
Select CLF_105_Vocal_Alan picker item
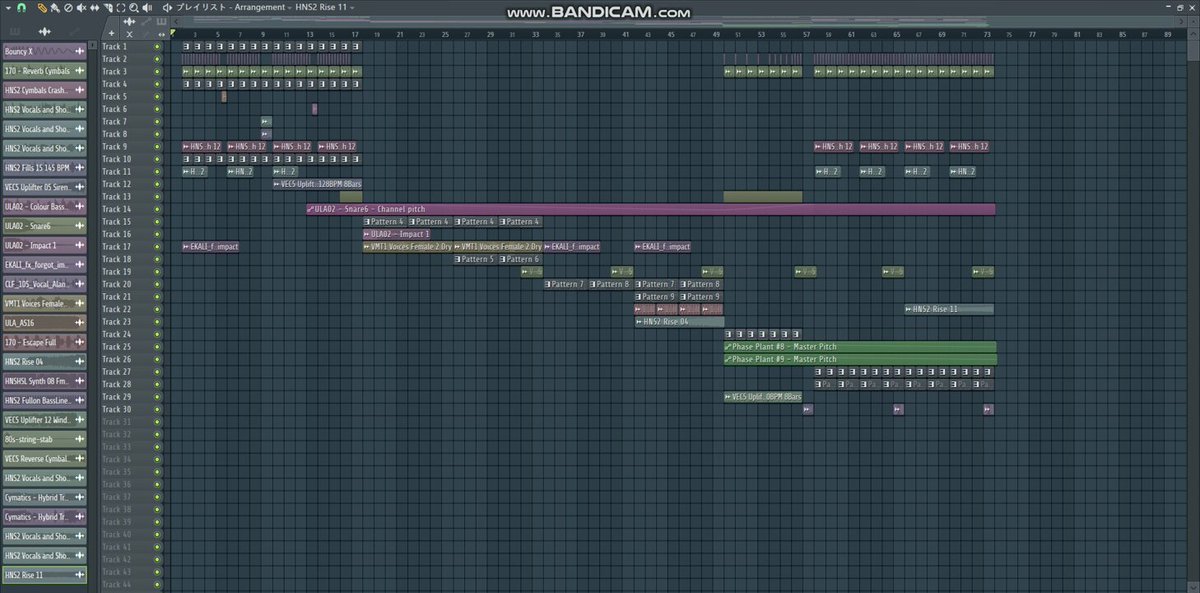coord(44,284)
